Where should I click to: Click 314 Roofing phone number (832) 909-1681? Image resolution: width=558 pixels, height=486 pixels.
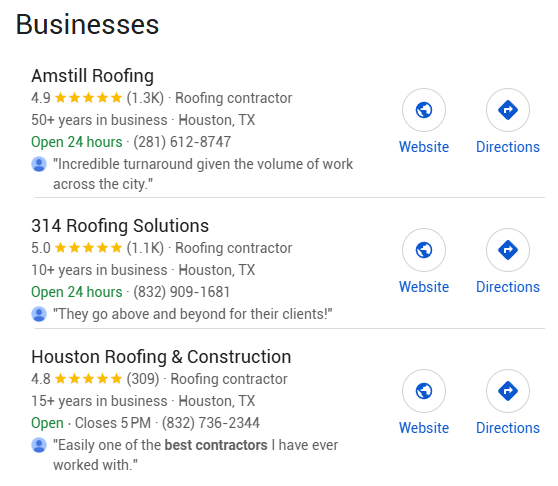point(182,292)
